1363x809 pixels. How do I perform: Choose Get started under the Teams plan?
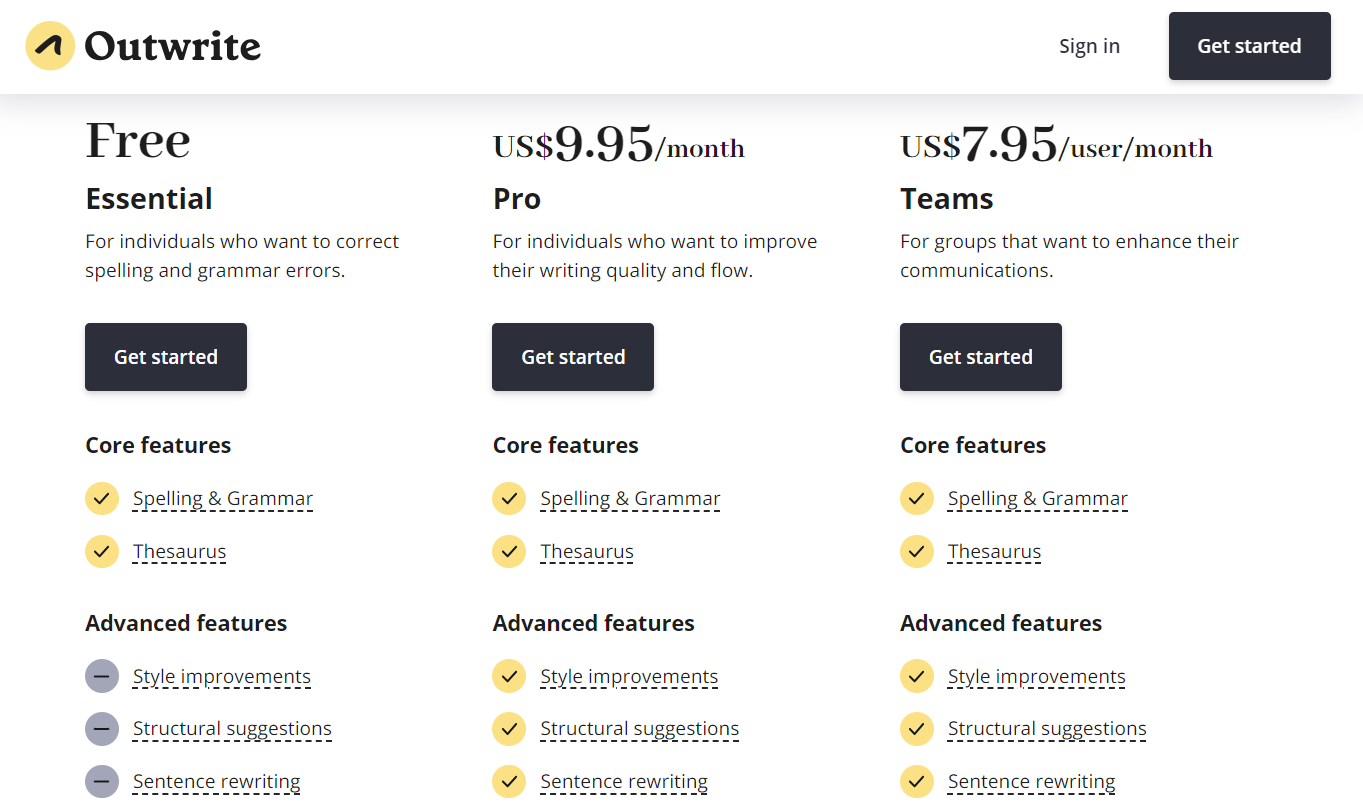tap(981, 357)
